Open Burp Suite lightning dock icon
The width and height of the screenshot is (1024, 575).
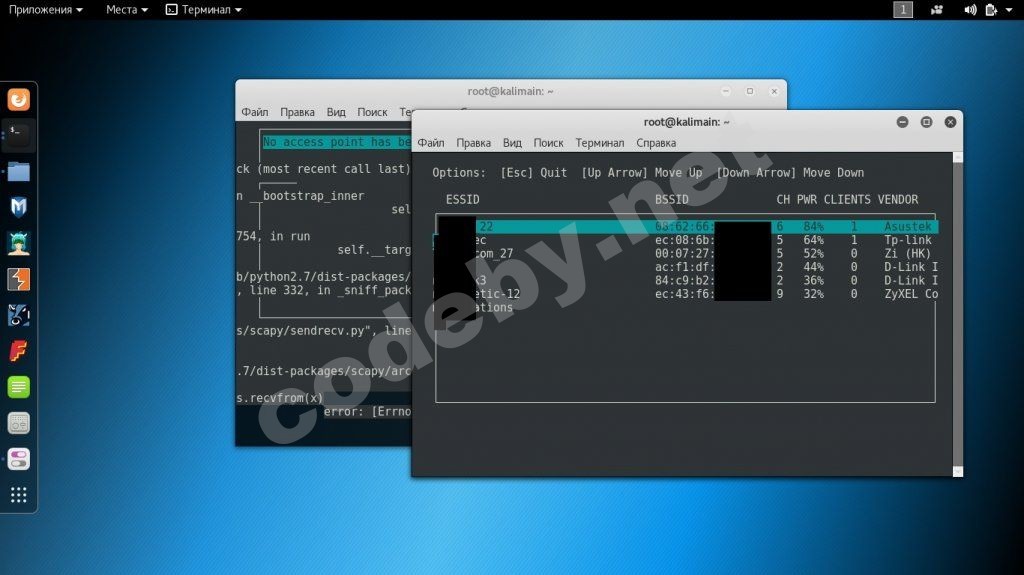coord(18,279)
